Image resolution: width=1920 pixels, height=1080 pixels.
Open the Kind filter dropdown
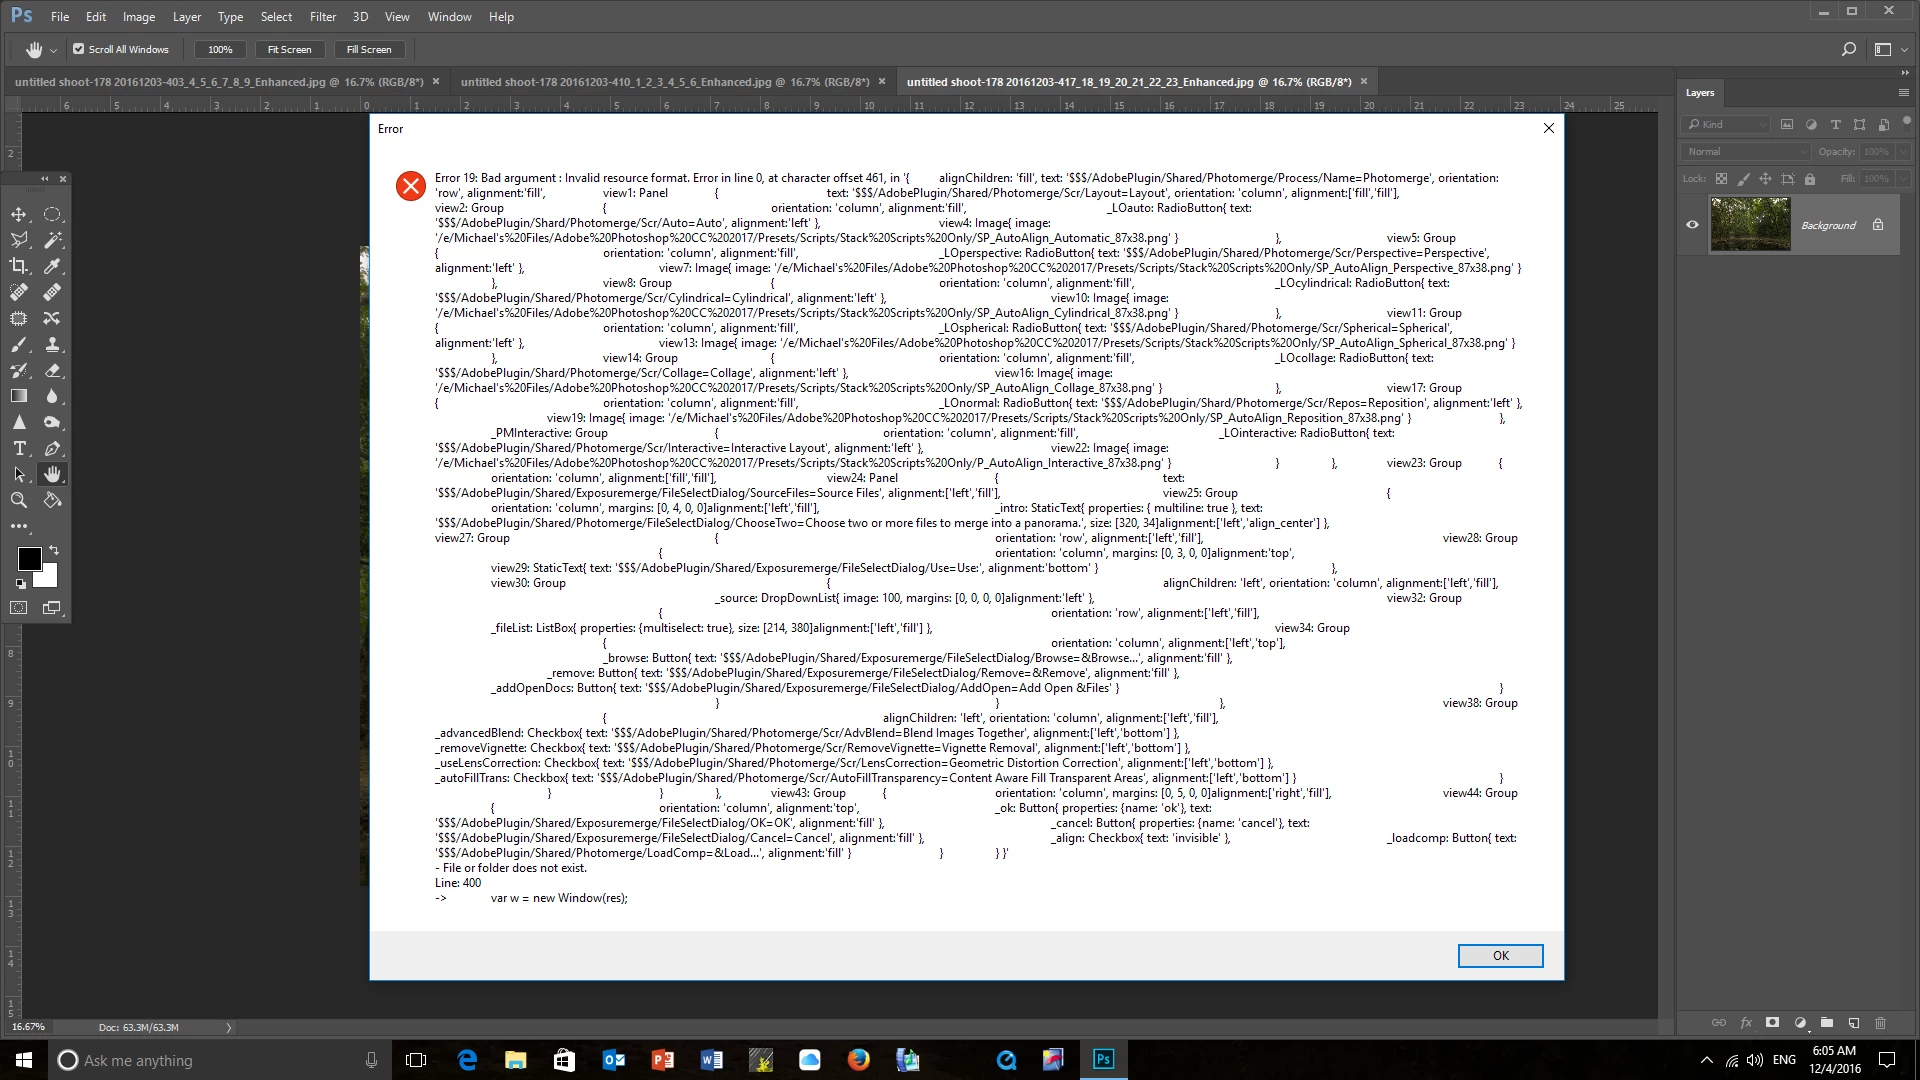pyautogui.click(x=1727, y=124)
